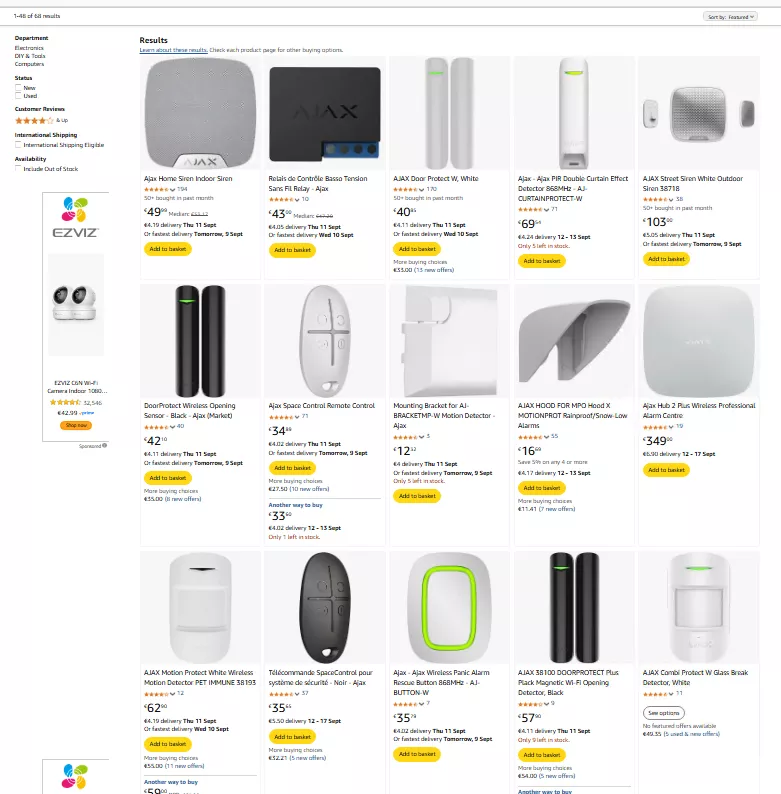
Task: Add Ajax Home Siren to basket
Action: (166, 249)
